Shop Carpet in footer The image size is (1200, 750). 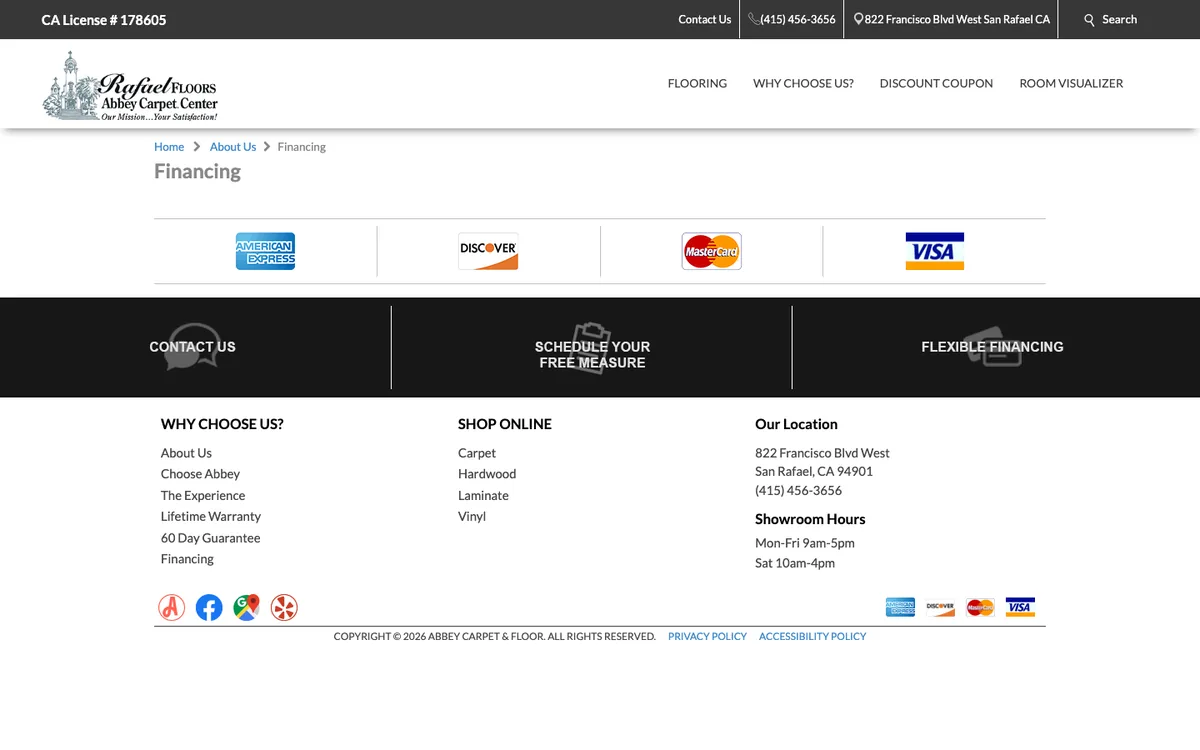coord(477,453)
